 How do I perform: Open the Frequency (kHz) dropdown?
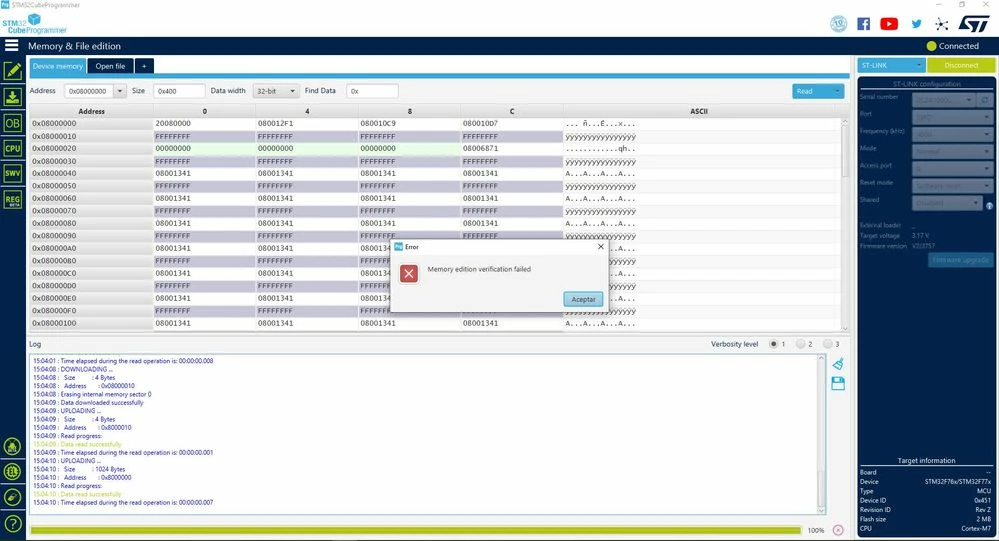click(952, 134)
